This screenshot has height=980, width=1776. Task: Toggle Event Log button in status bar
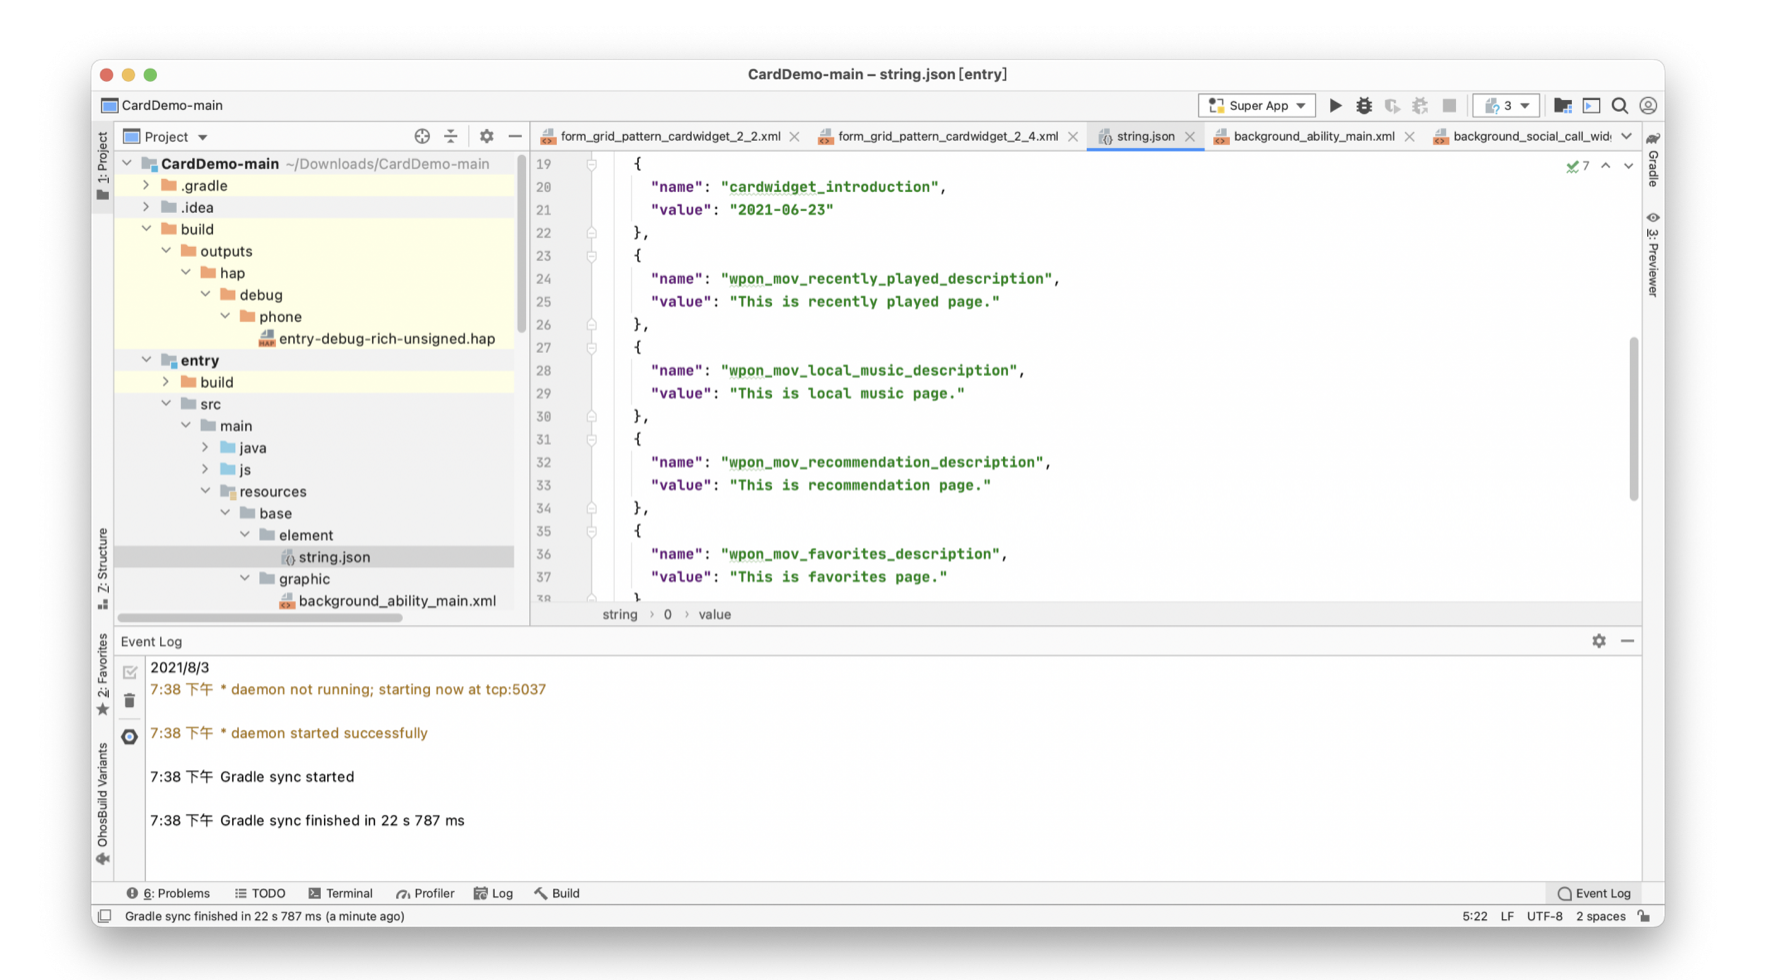(x=1594, y=893)
